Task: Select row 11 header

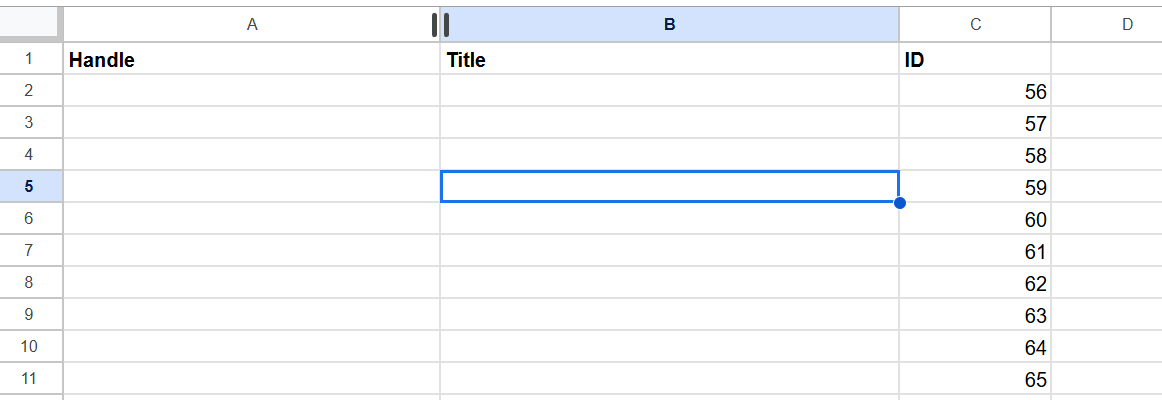Action: click(x=30, y=379)
